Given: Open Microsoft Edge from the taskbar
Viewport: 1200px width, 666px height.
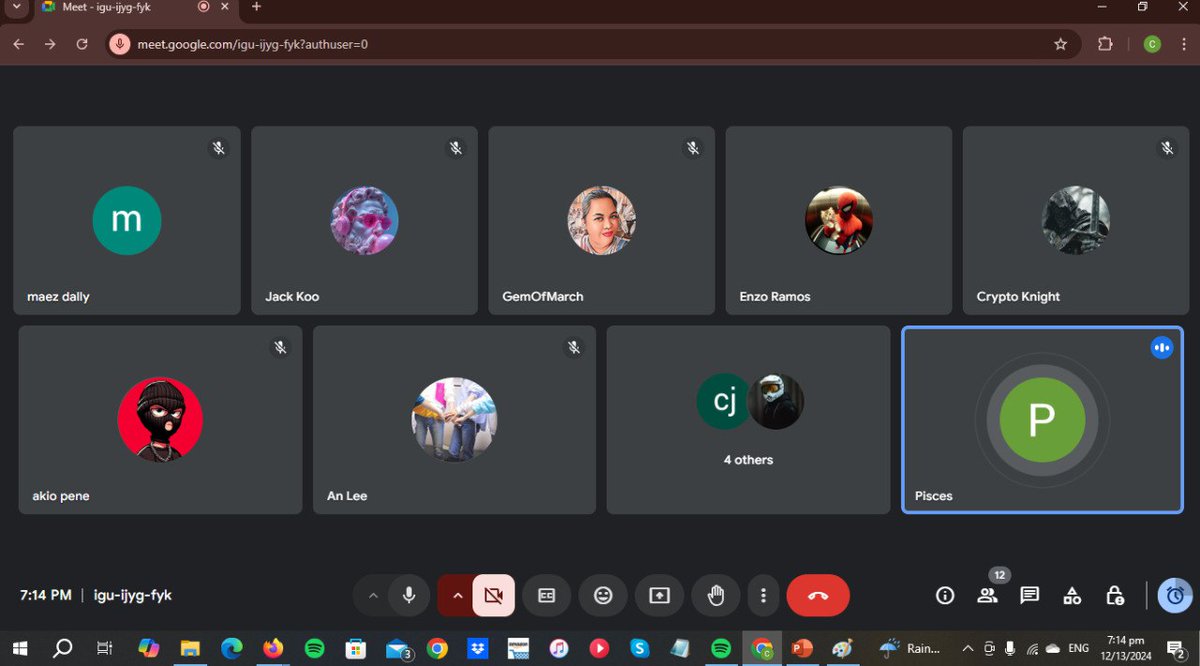Looking at the screenshot, I should click(x=231, y=648).
